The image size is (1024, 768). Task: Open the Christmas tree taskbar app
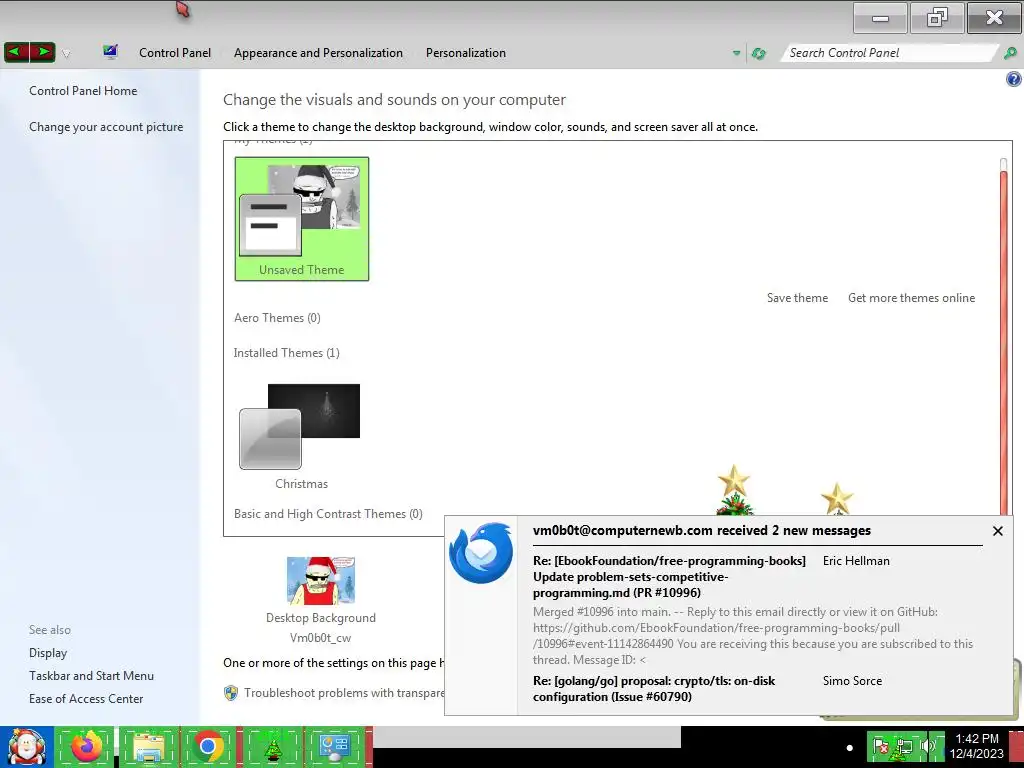click(x=272, y=746)
